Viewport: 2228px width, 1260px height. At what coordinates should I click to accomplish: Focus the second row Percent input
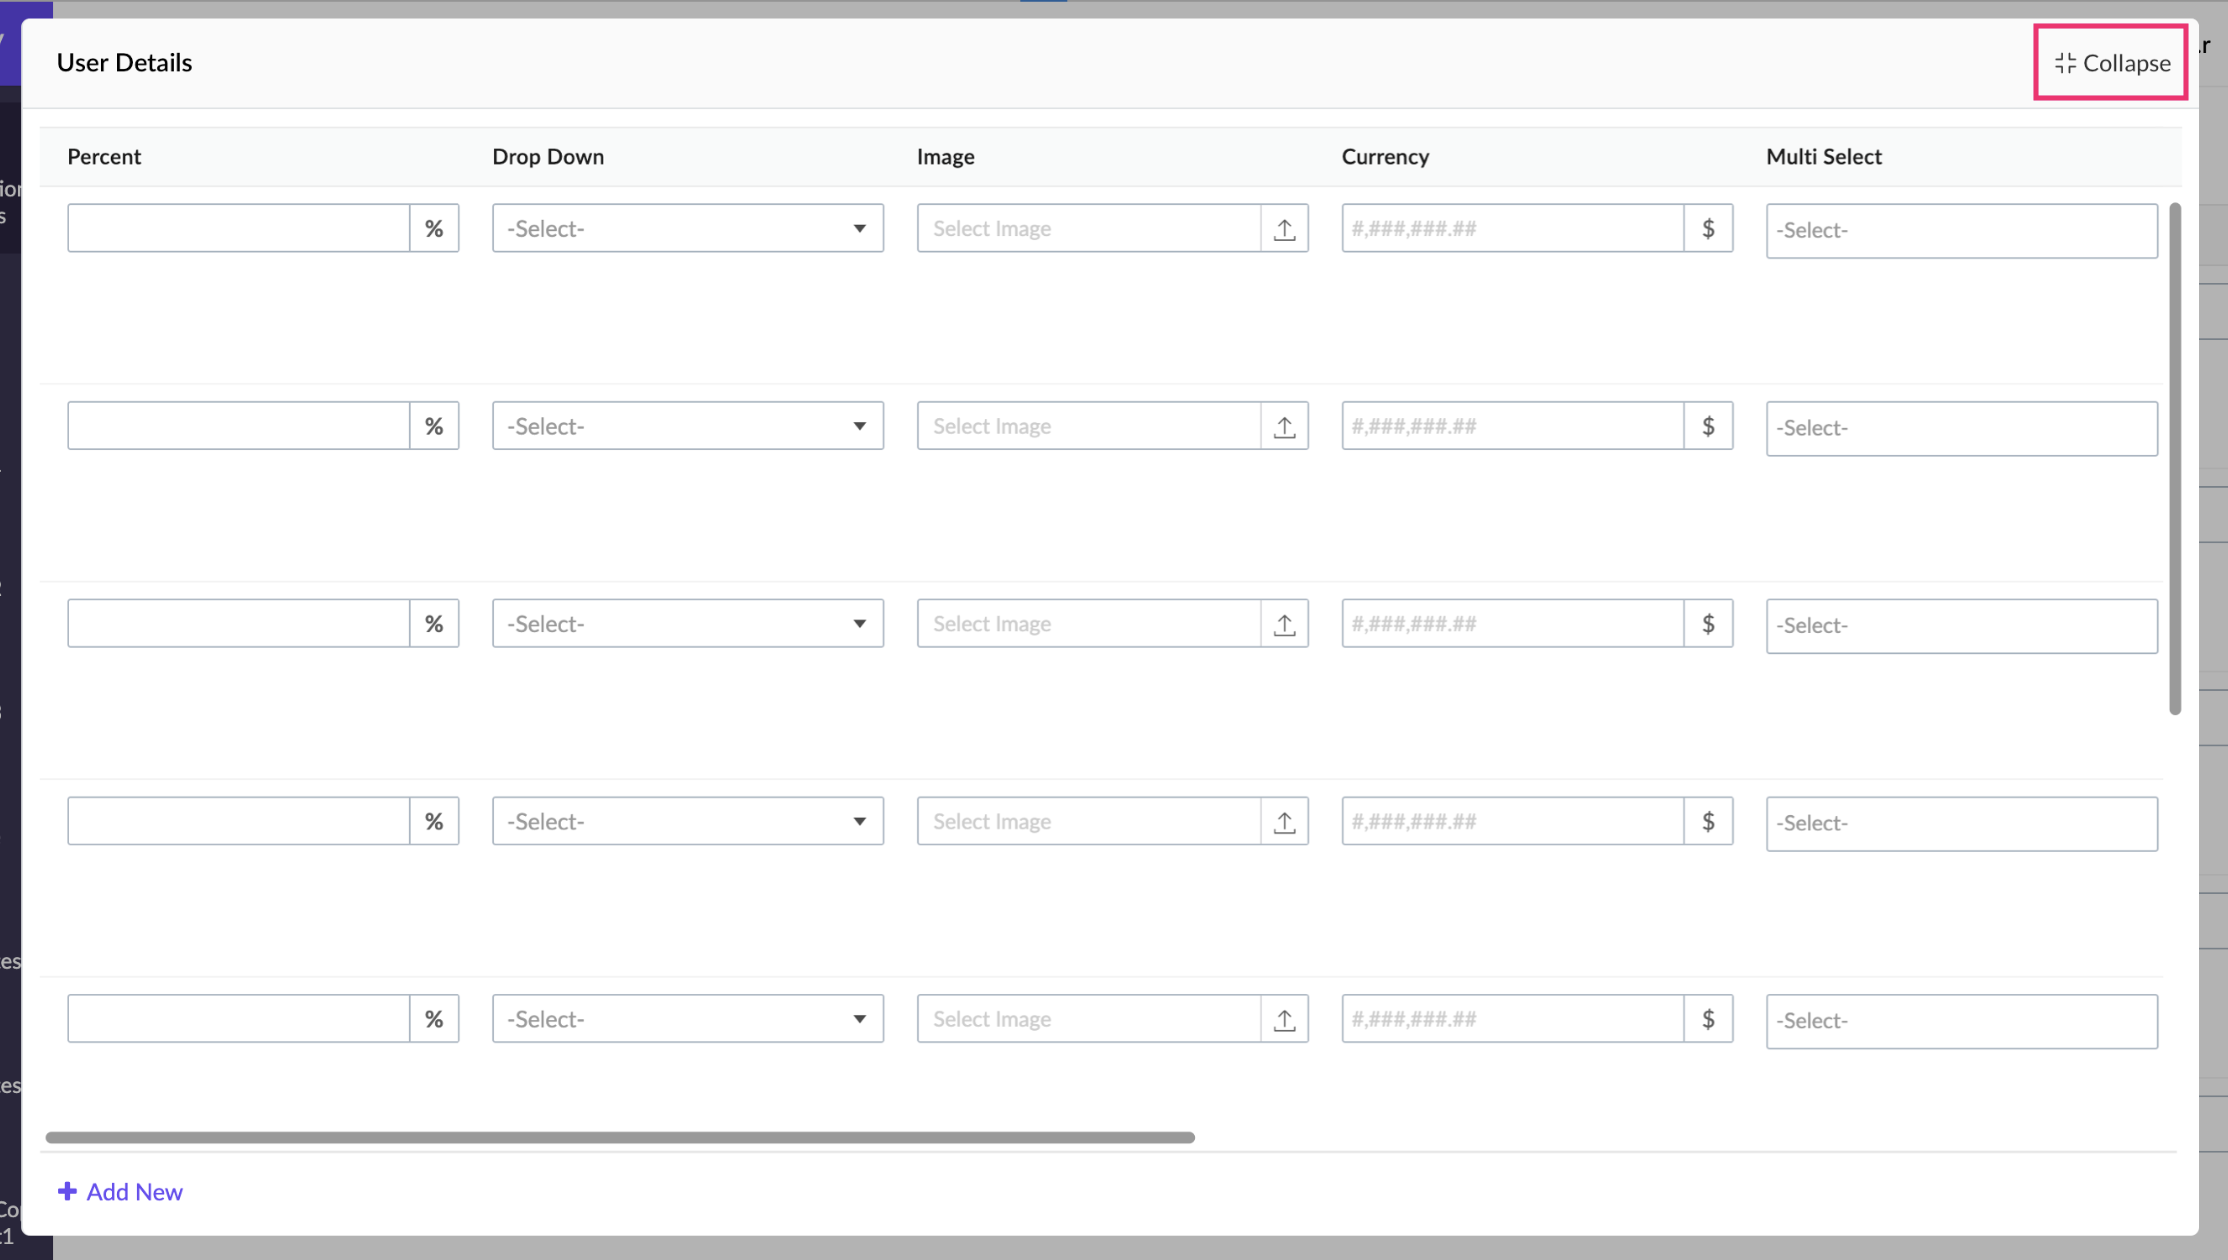[238, 426]
